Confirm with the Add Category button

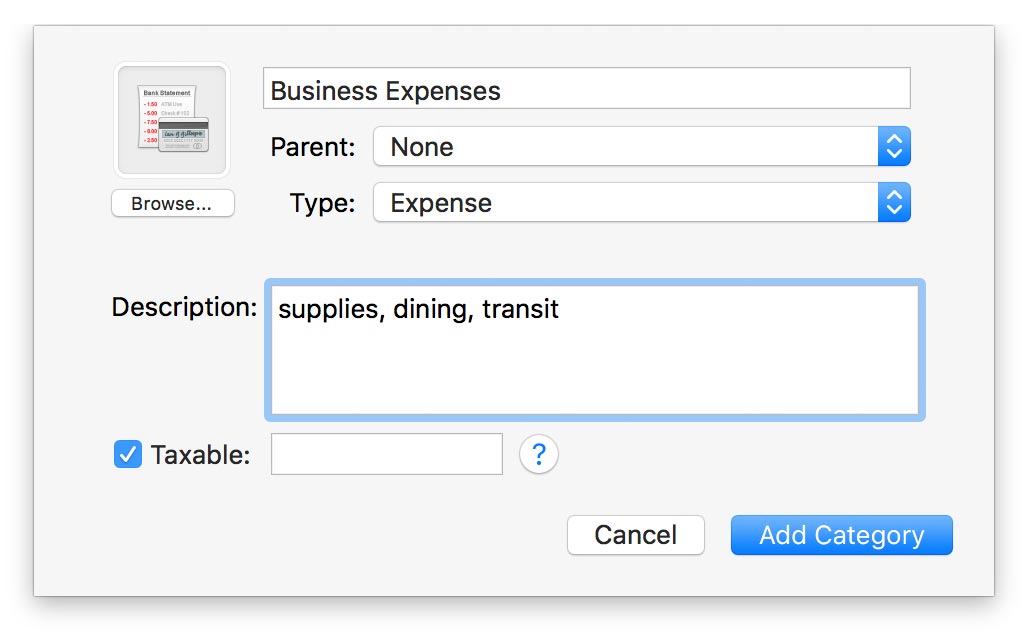(841, 535)
